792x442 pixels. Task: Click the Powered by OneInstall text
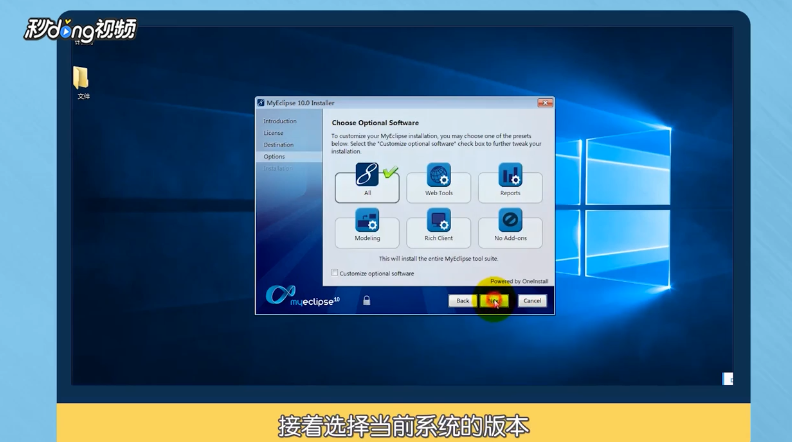click(x=519, y=281)
